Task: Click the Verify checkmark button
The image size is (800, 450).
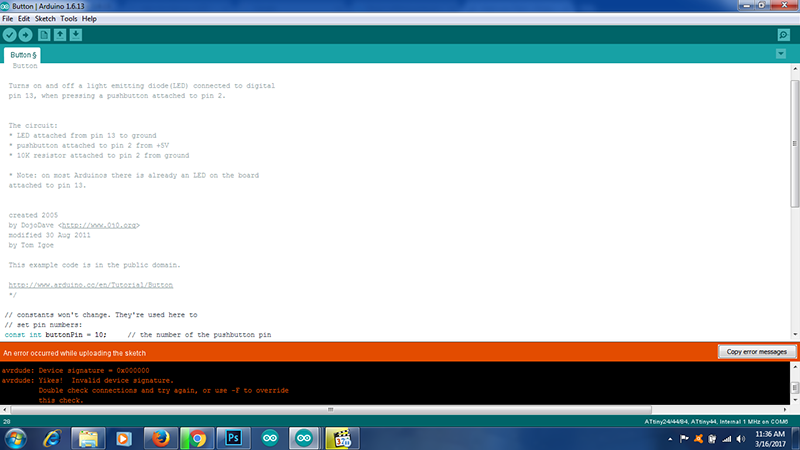Action: (x=10, y=35)
